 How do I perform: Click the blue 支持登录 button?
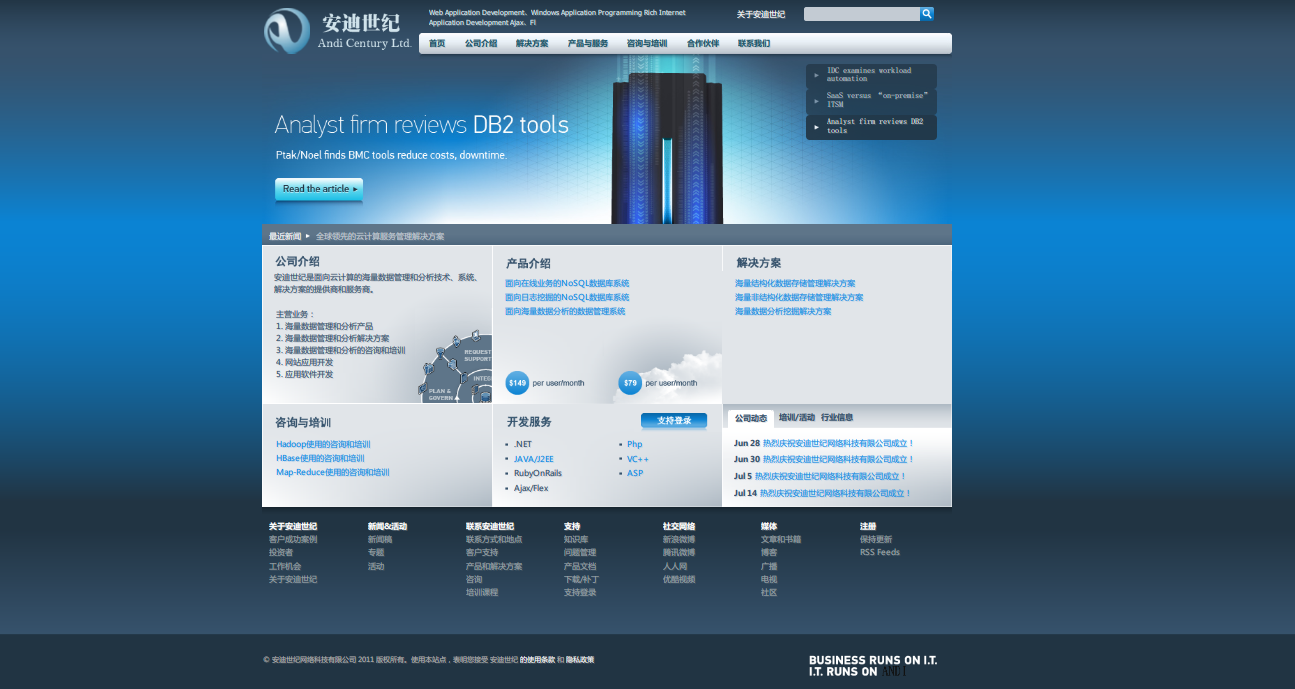coord(674,421)
